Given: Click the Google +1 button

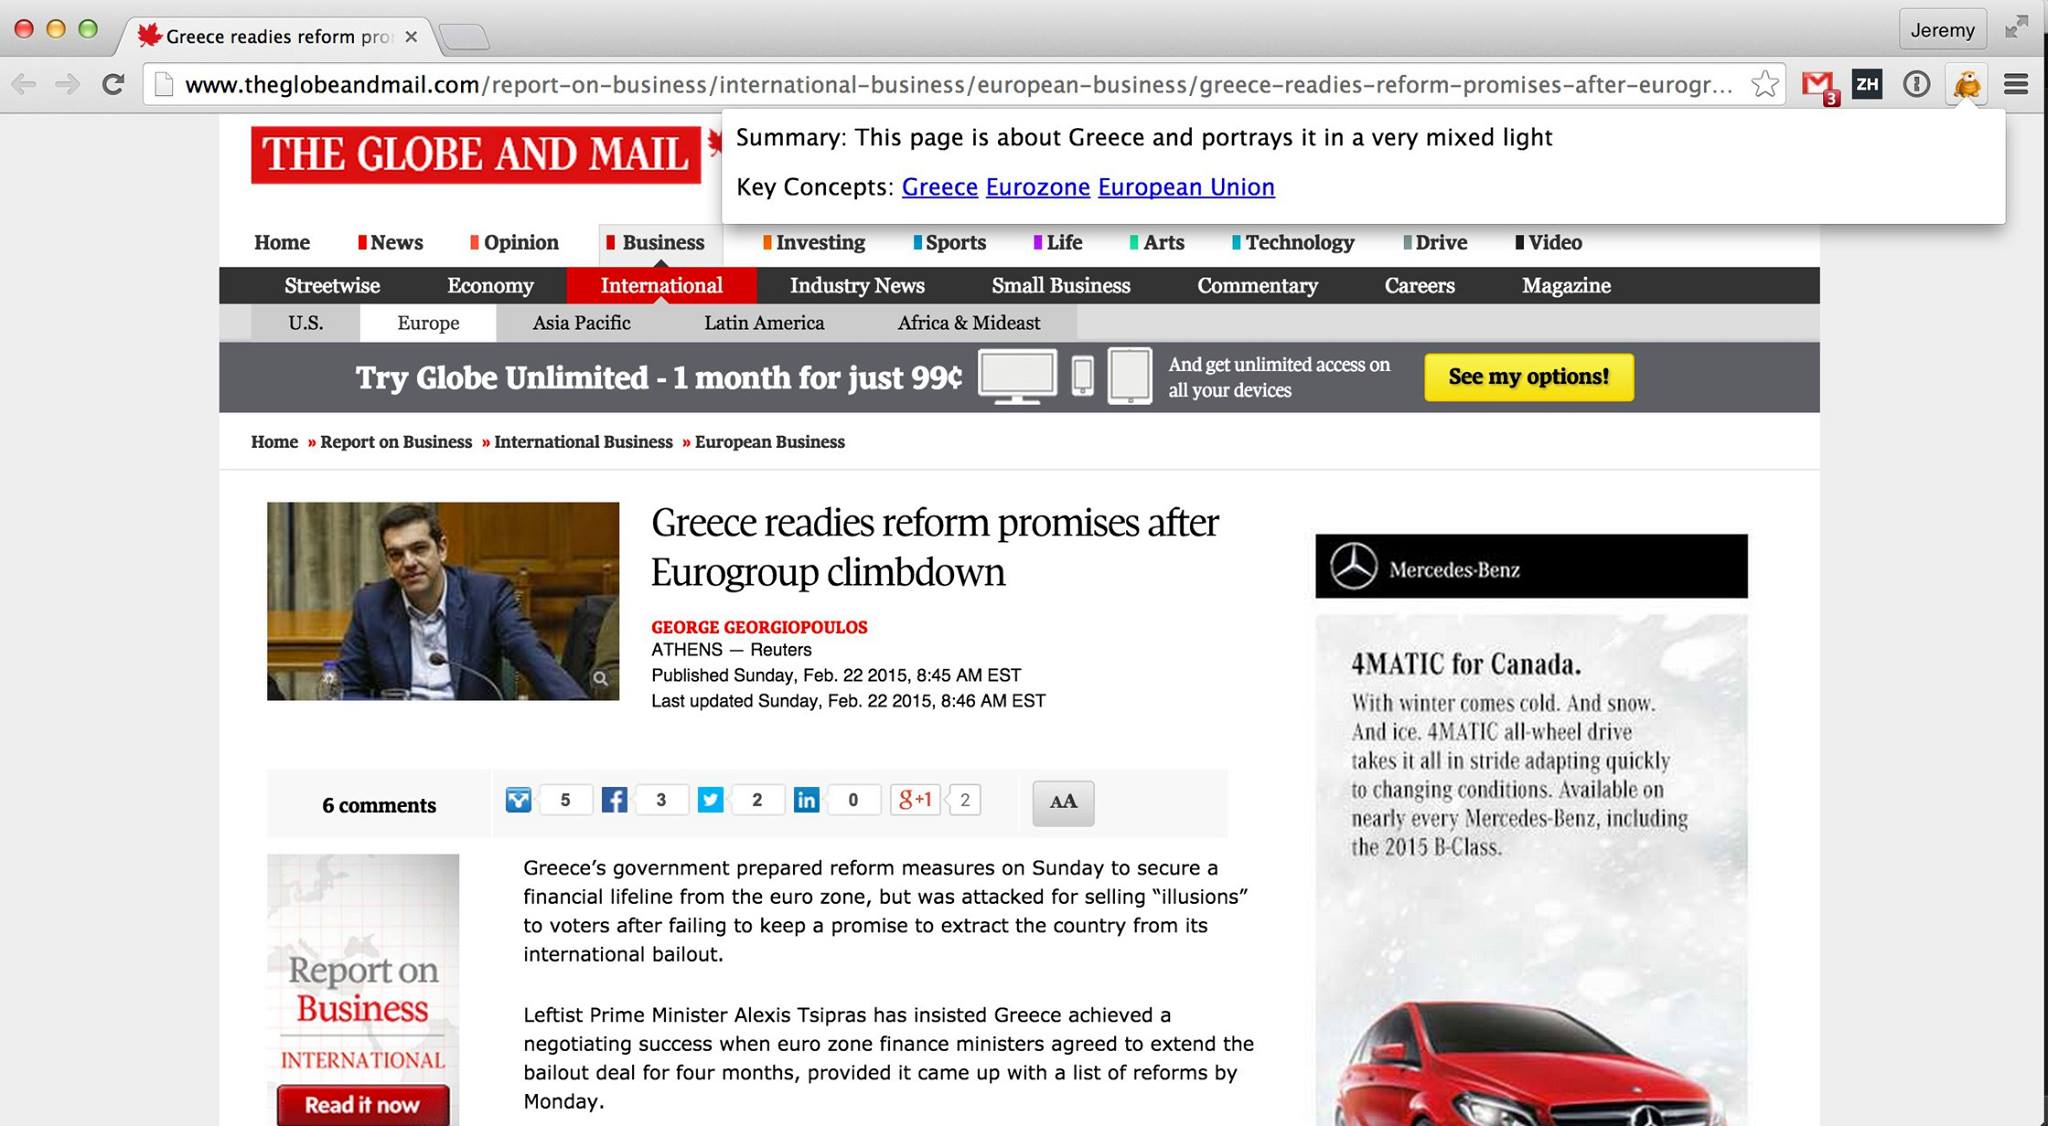Looking at the screenshot, I should click(915, 800).
